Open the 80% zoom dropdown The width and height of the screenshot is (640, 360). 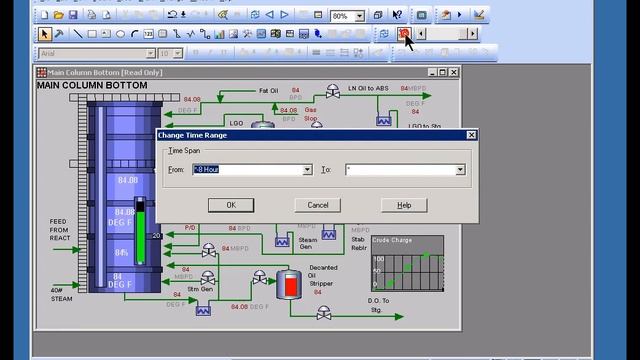(360, 16)
